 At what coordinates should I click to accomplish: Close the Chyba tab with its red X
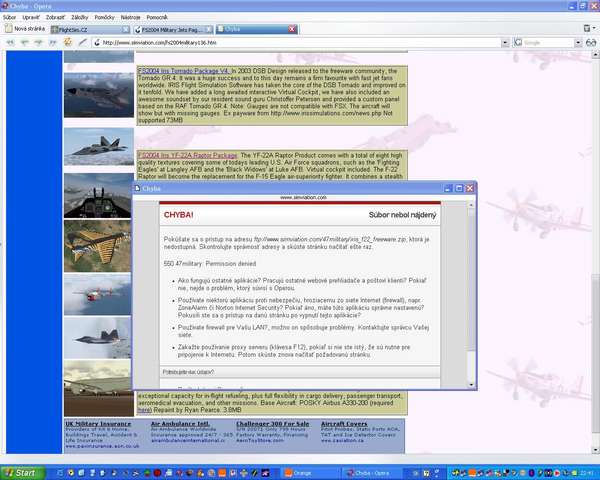coord(291,29)
